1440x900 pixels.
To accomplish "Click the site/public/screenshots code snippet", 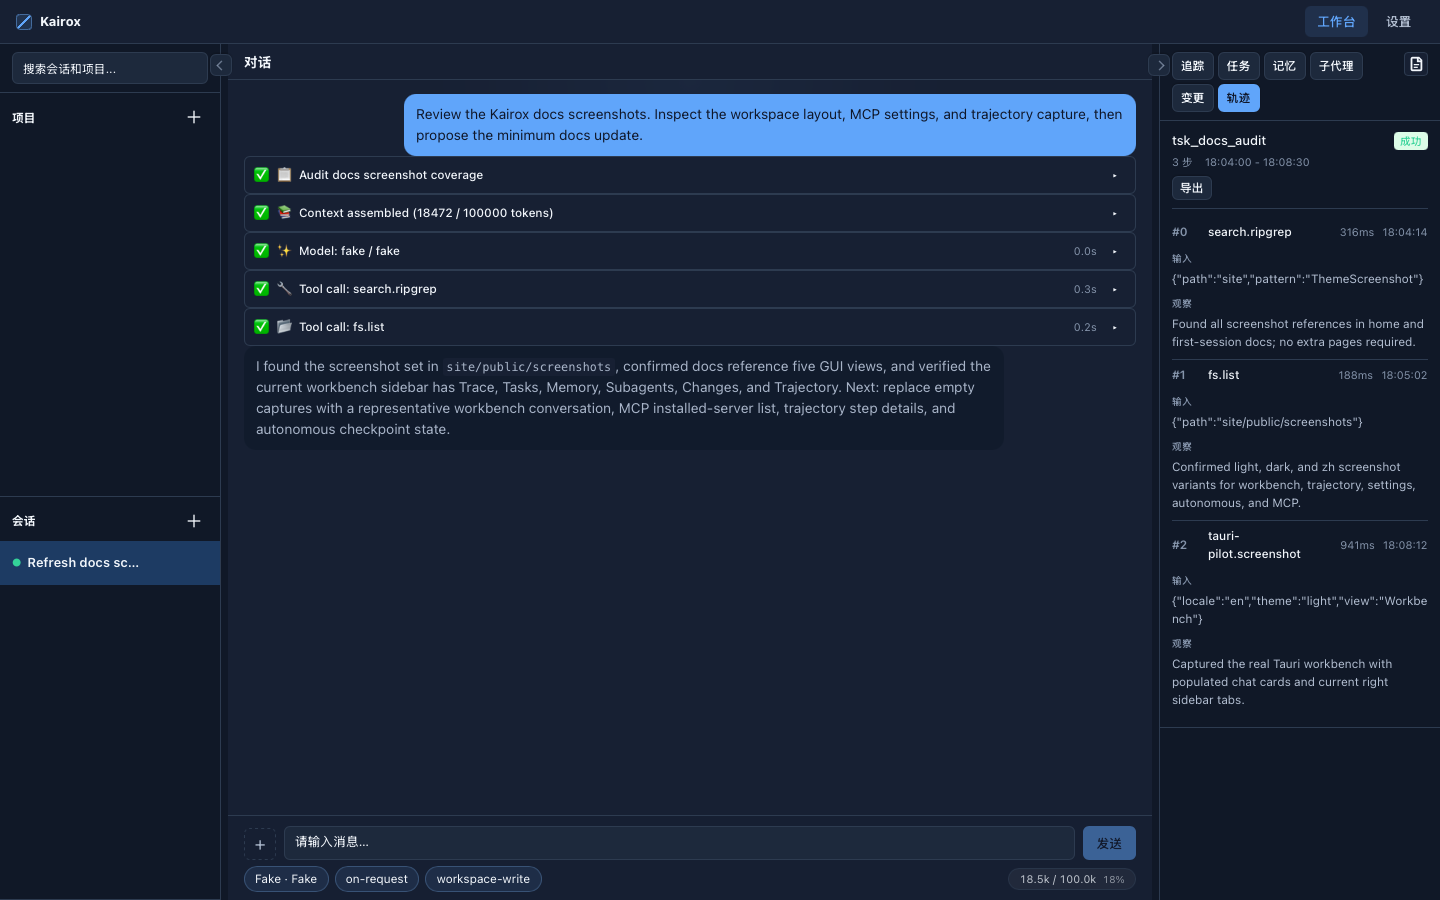I will [528, 367].
